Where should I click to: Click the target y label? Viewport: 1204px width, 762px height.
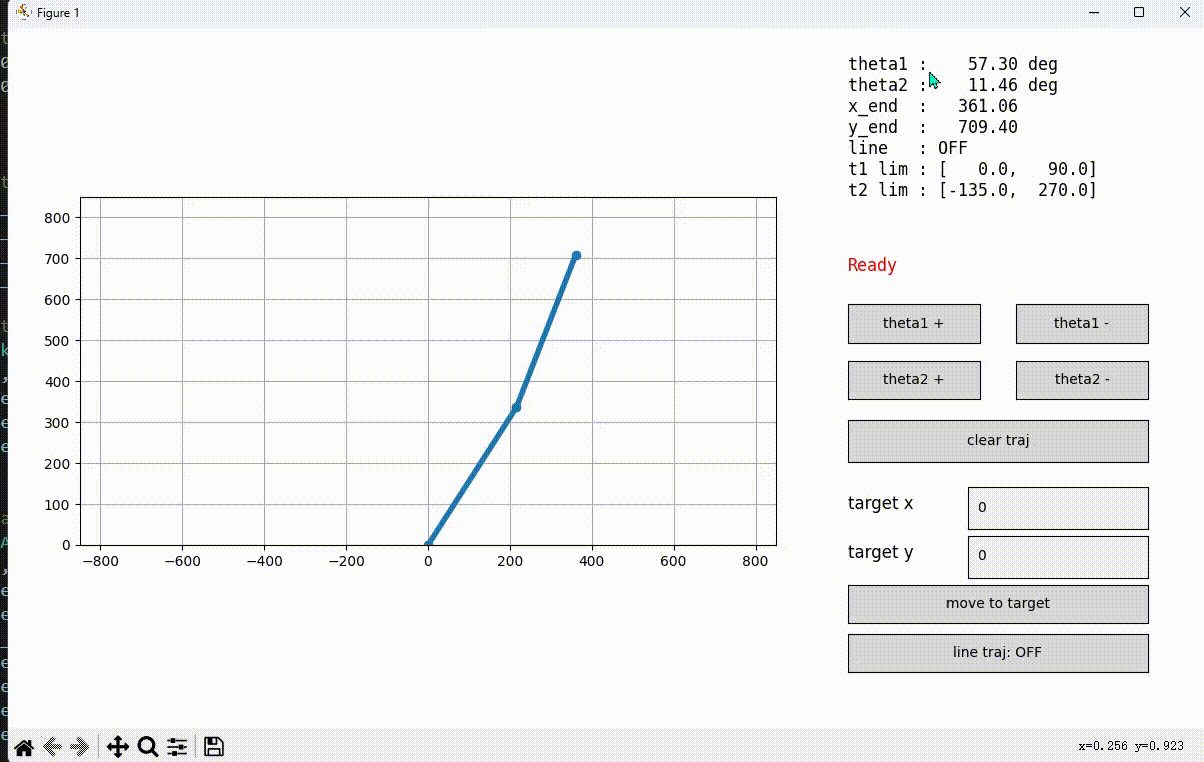(x=881, y=552)
